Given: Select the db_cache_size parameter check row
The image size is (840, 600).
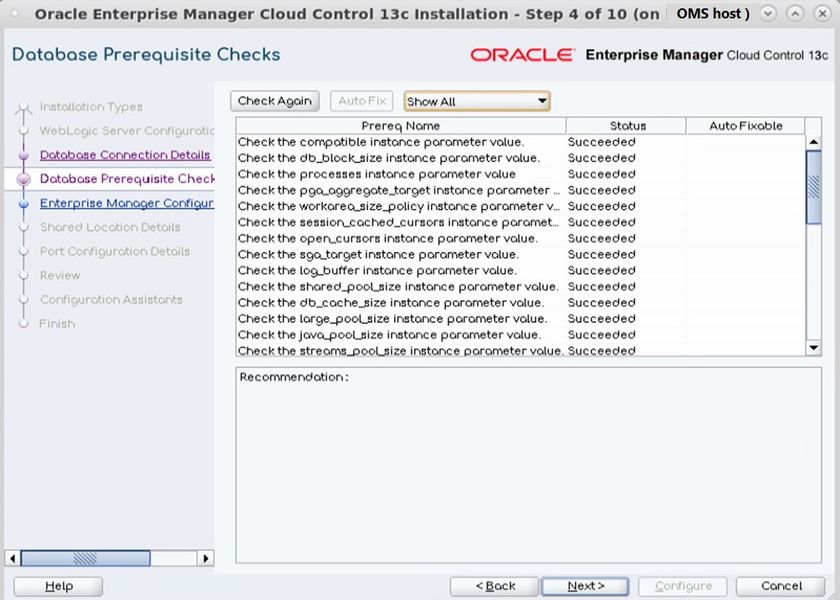Looking at the screenshot, I should click(520, 303).
